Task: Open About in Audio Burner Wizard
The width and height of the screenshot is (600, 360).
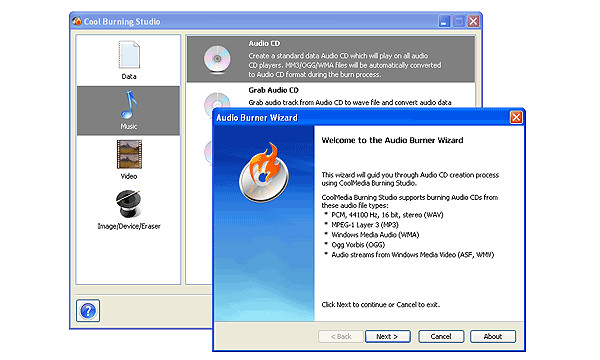Action: 493,336
